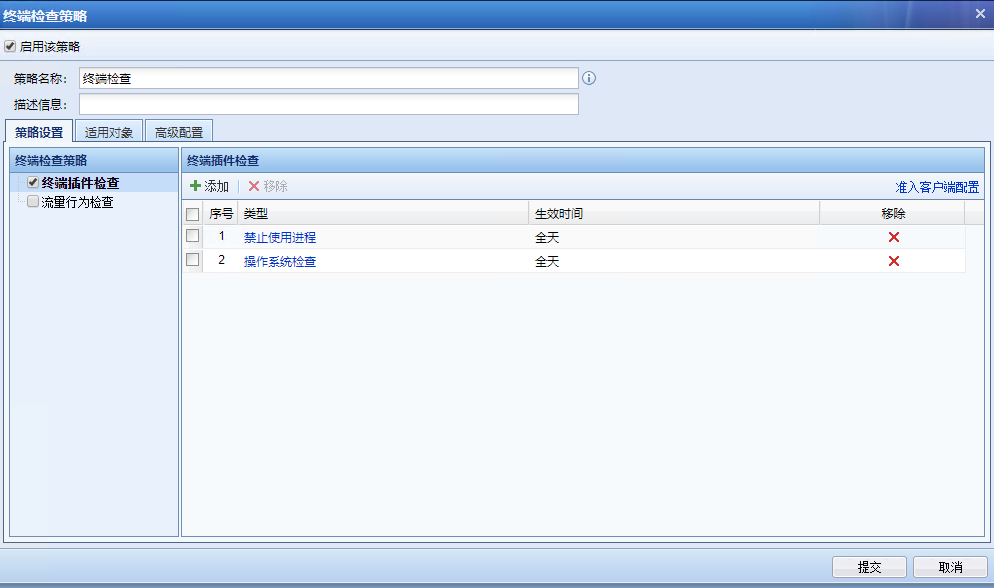Viewport: 994px width, 588px height.
Task: Open the 准入客户端配置 link
Action: tap(936, 187)
